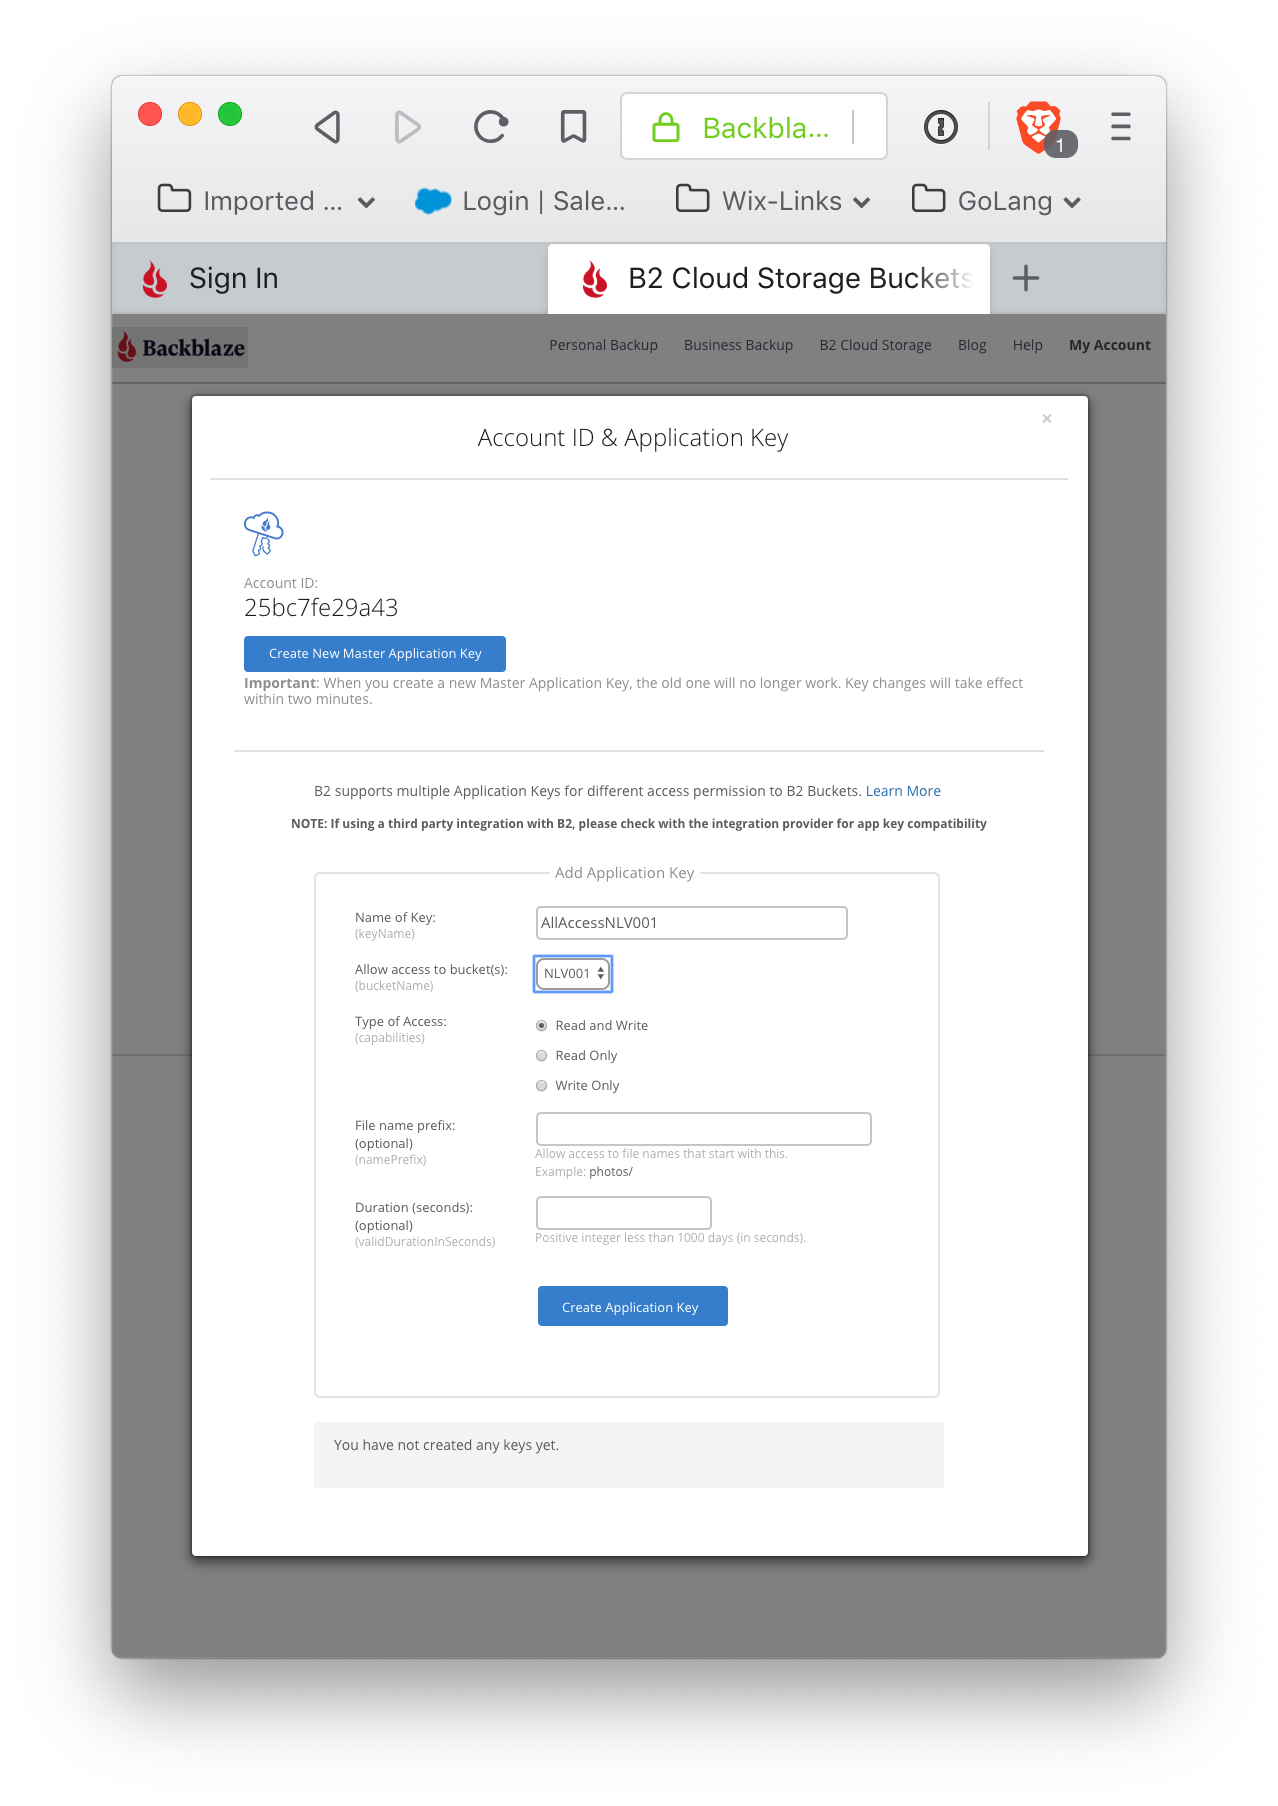This screenshot has height=1806, width=1278.
Task: Expand the Imported bookmarks folder
Action: pyautogui.click(x=266, y=201)
